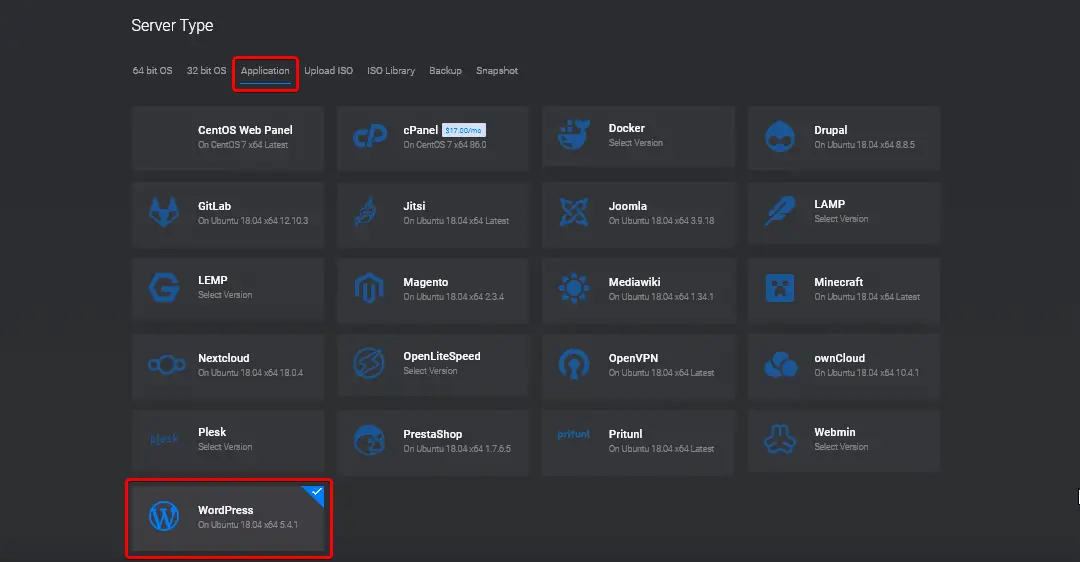
Task: Click the Joomla logo icon
Action: pos(574,212)
